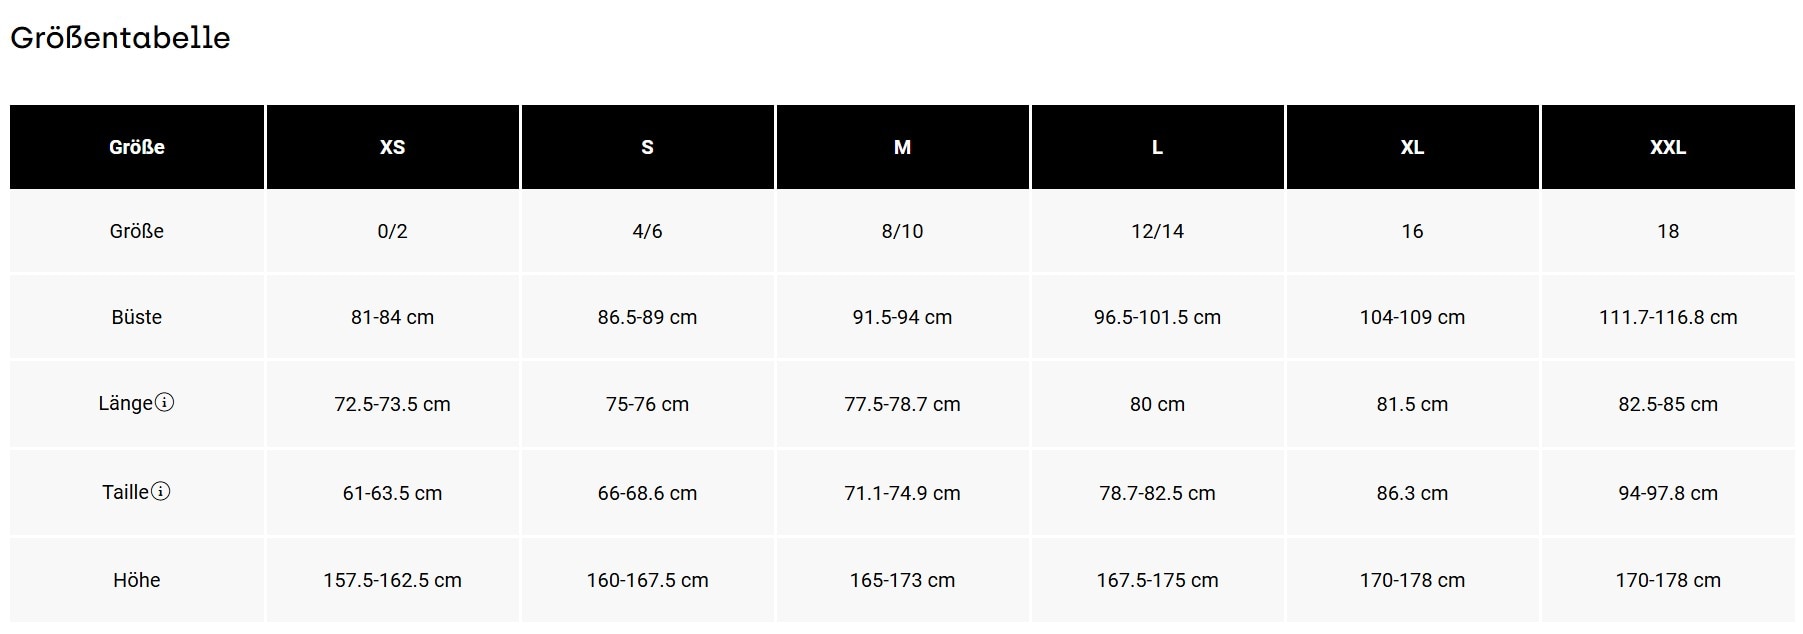The image size is (1803, 634).
Task: Click the 86.3 cm waist cell
Action: (x=1412, y=493)
